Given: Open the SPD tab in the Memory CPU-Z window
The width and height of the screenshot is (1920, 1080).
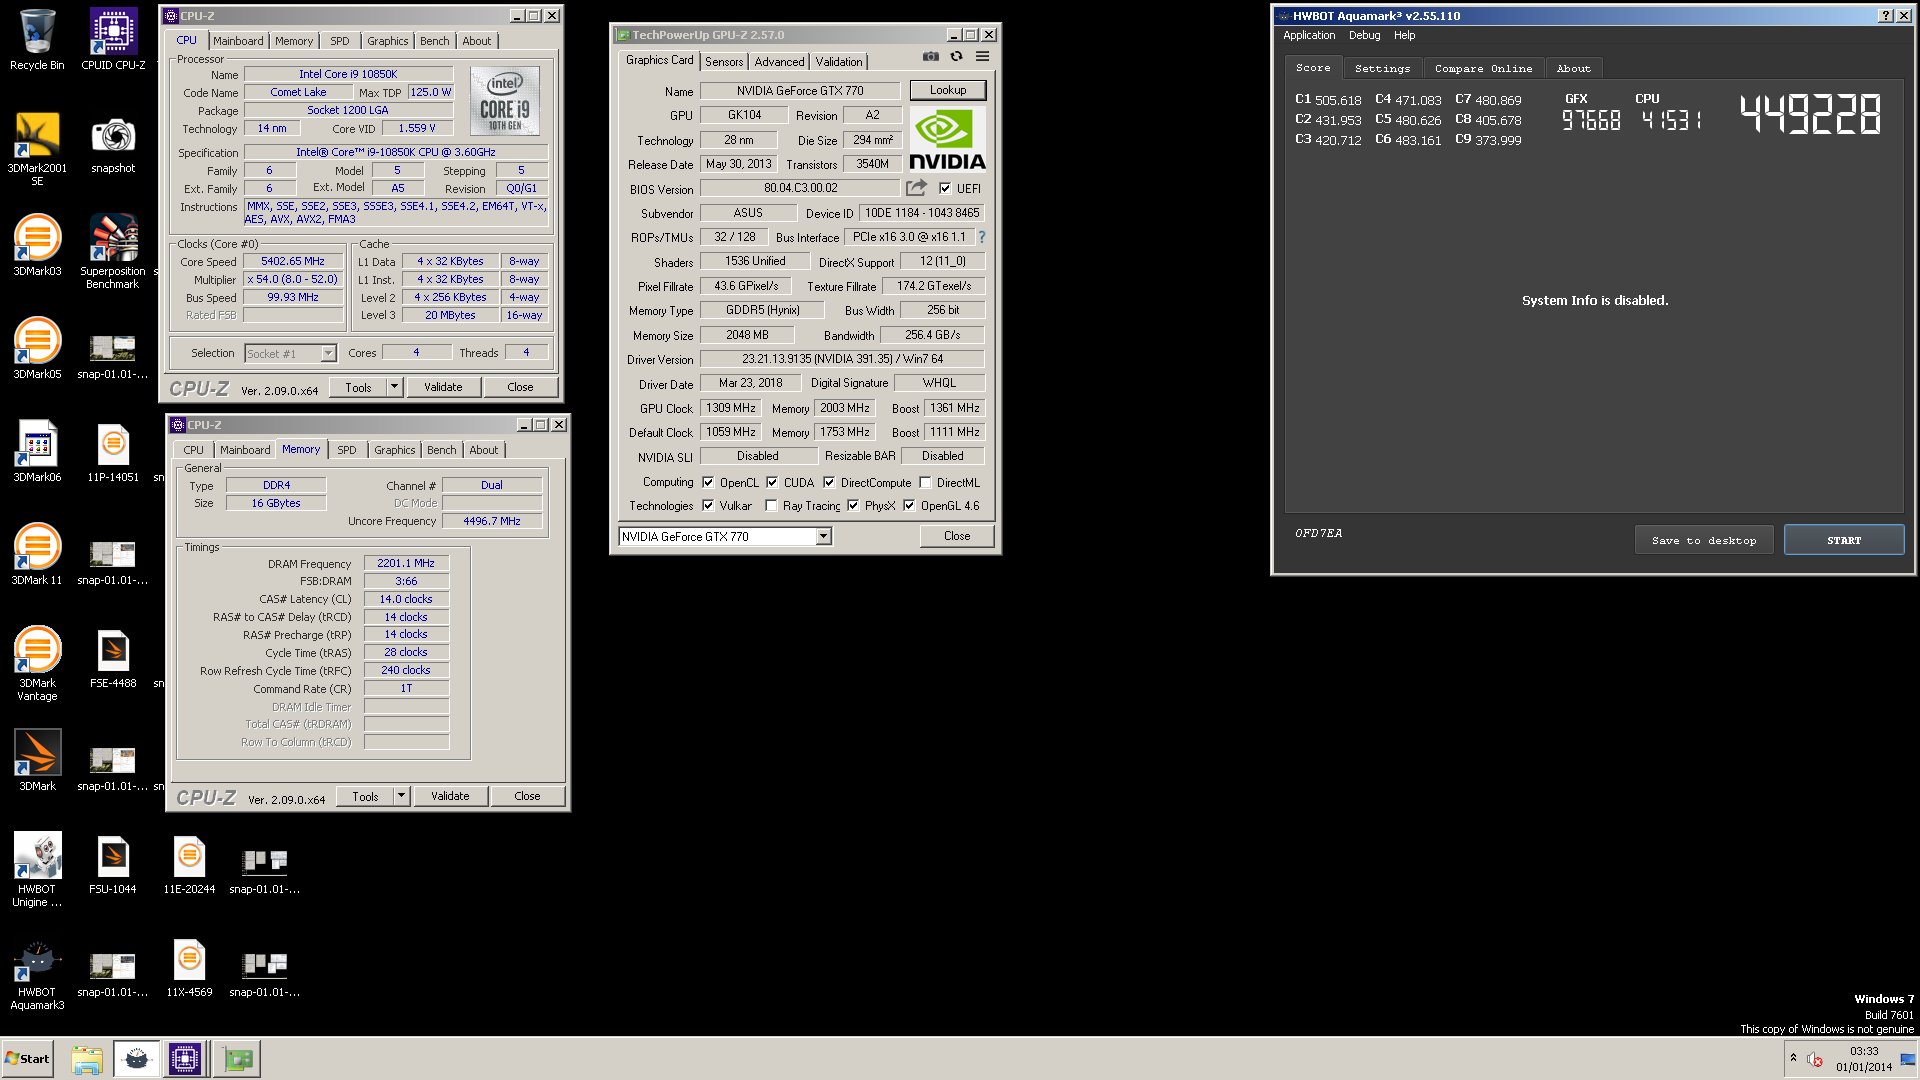Looking at the screenshot, I should pyautogui.click(x=347, y=450).
